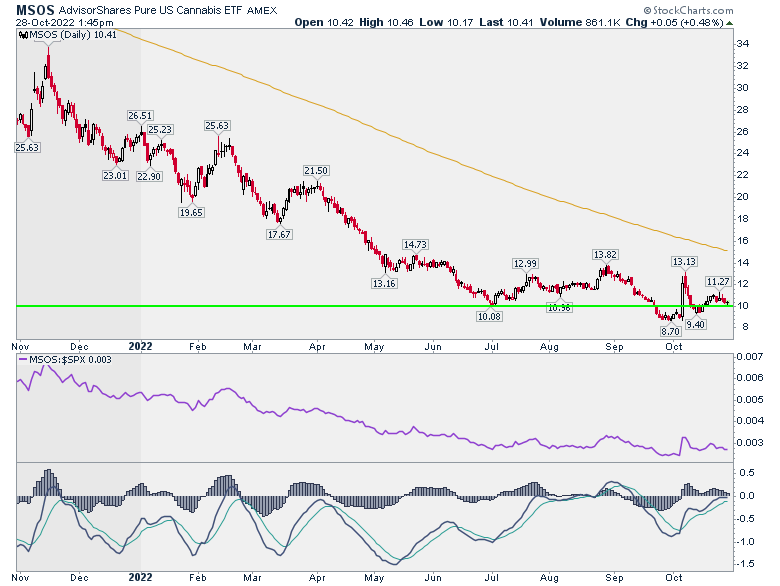This screenshot has width=780, height=586.
Task: Click the MSOS:$SPX 0.003 legend
Action: point(65,360)
